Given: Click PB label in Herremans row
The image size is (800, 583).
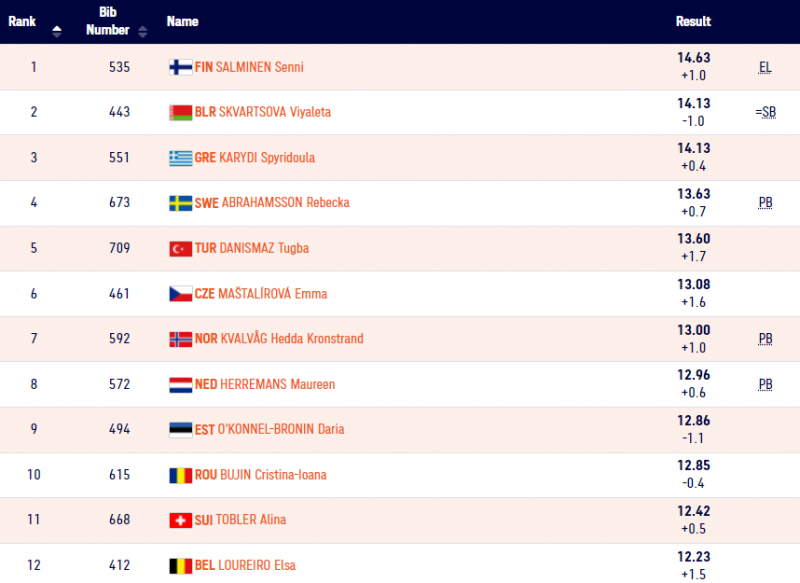Looking at the screenshot, I should (765, 384).
